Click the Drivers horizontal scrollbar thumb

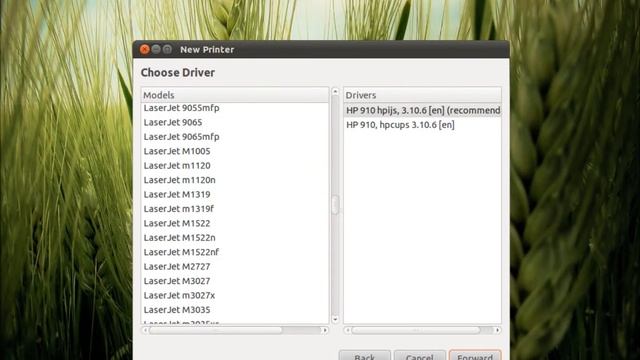pos(416,330)
